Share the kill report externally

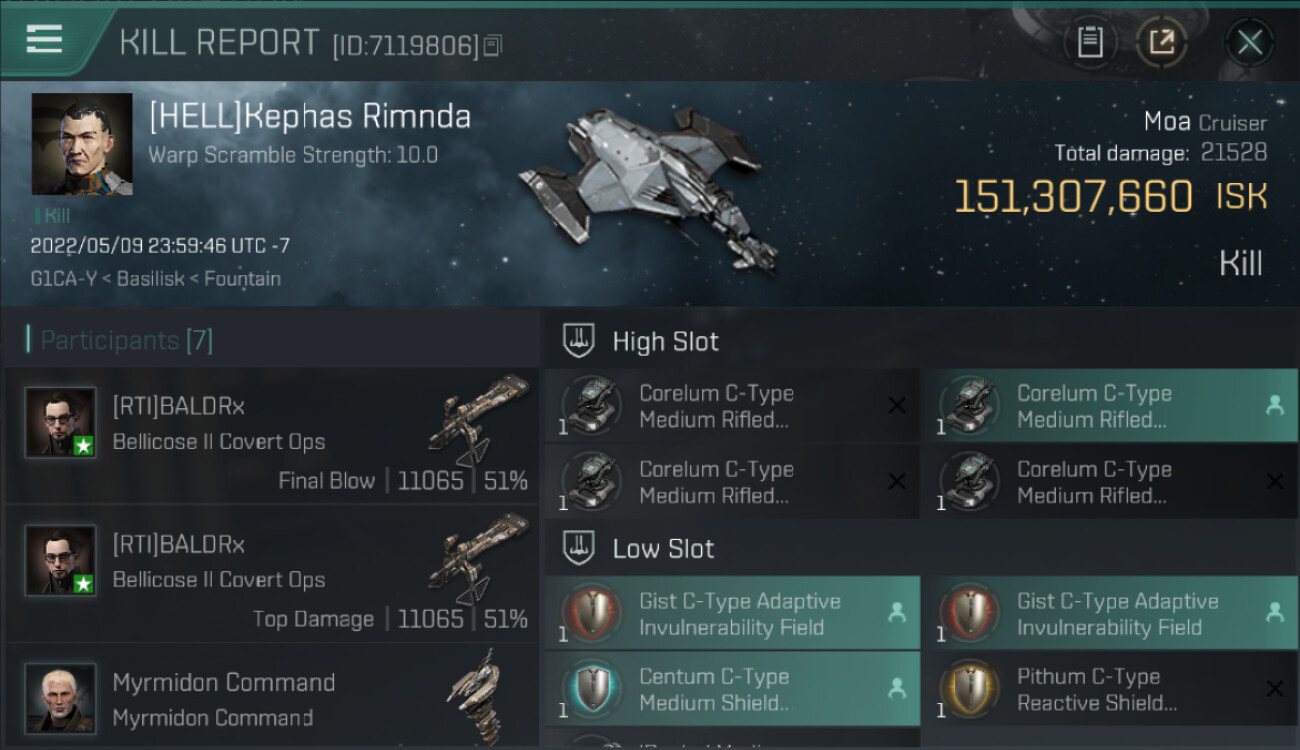point(1161,42)
